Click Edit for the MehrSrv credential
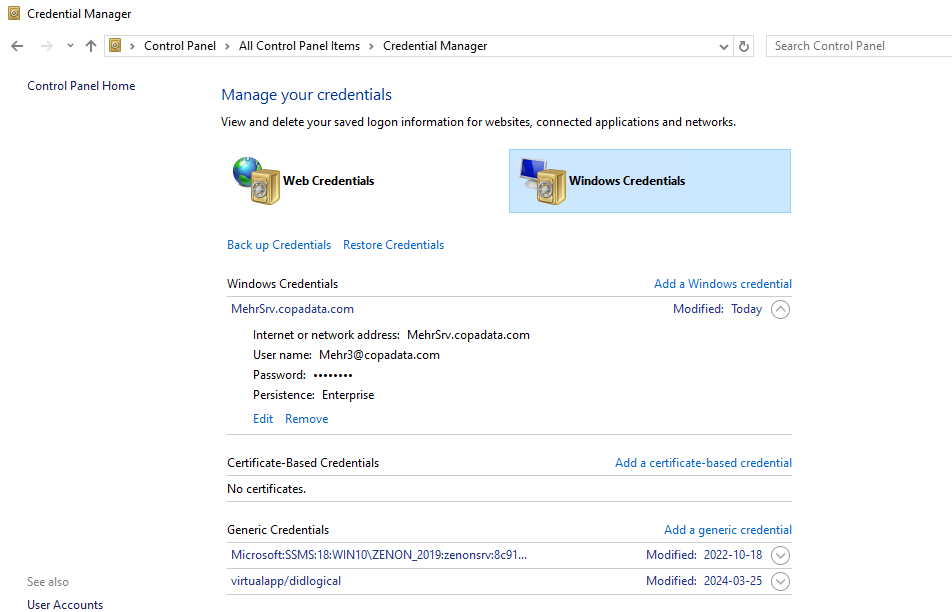The image size is (952, 612). pos(263,419)
